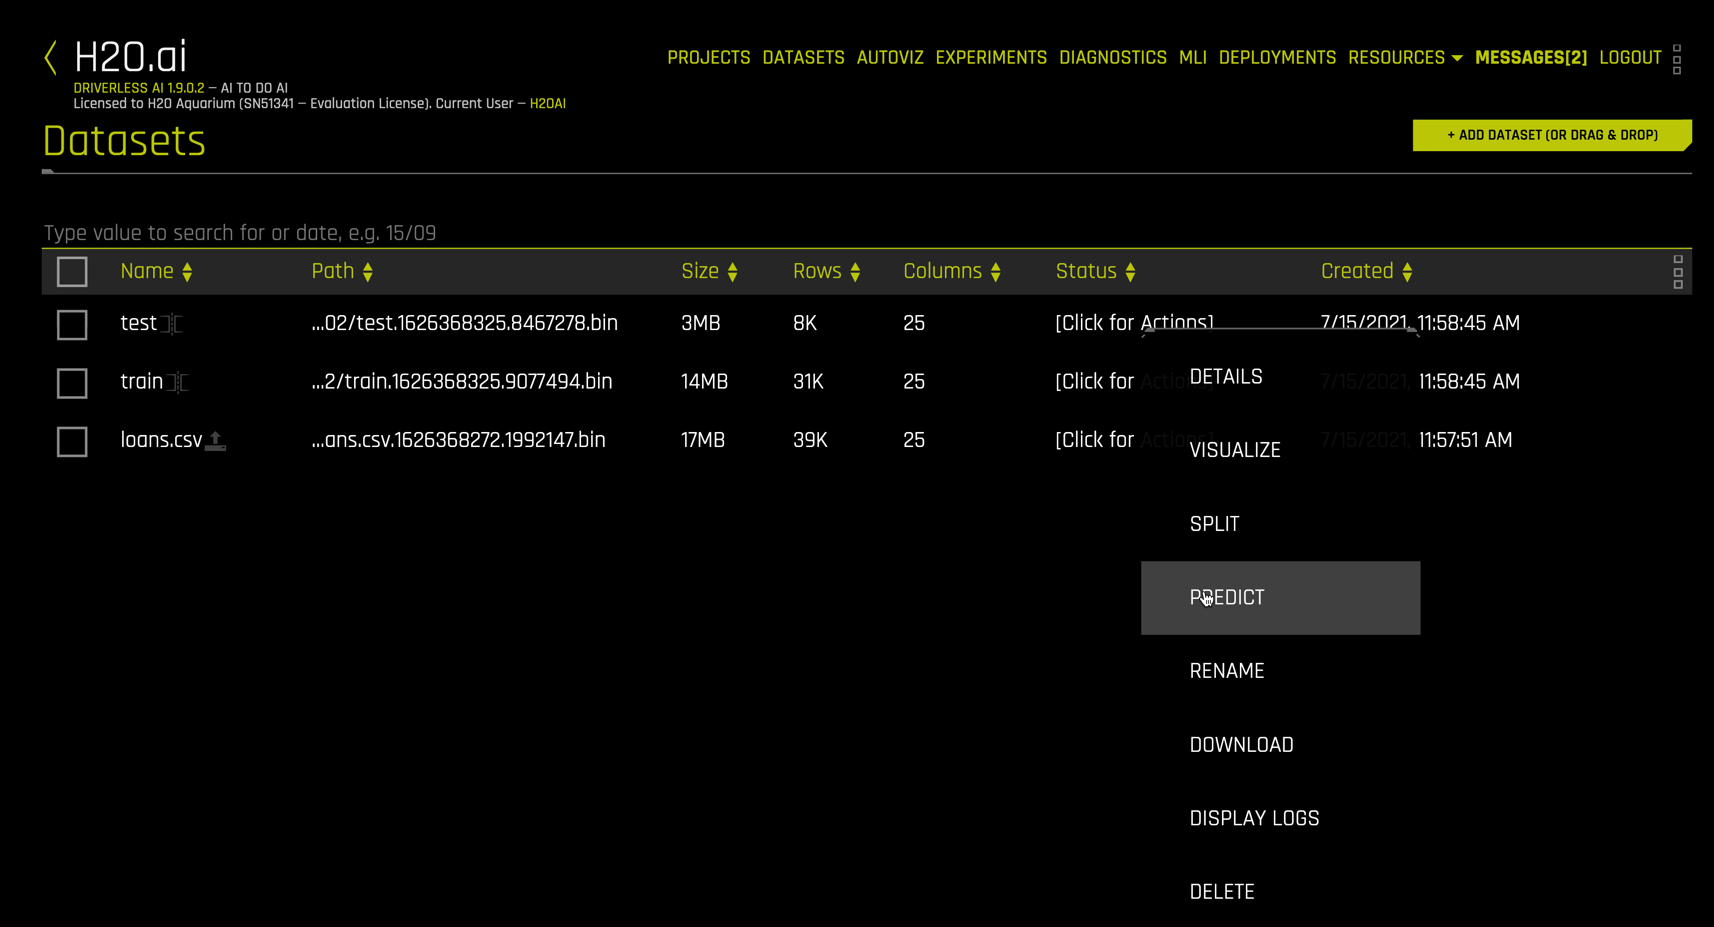Check the train dataset row checkbox
This screenshot has width=1714, height=927.
(x=72, y=383)
